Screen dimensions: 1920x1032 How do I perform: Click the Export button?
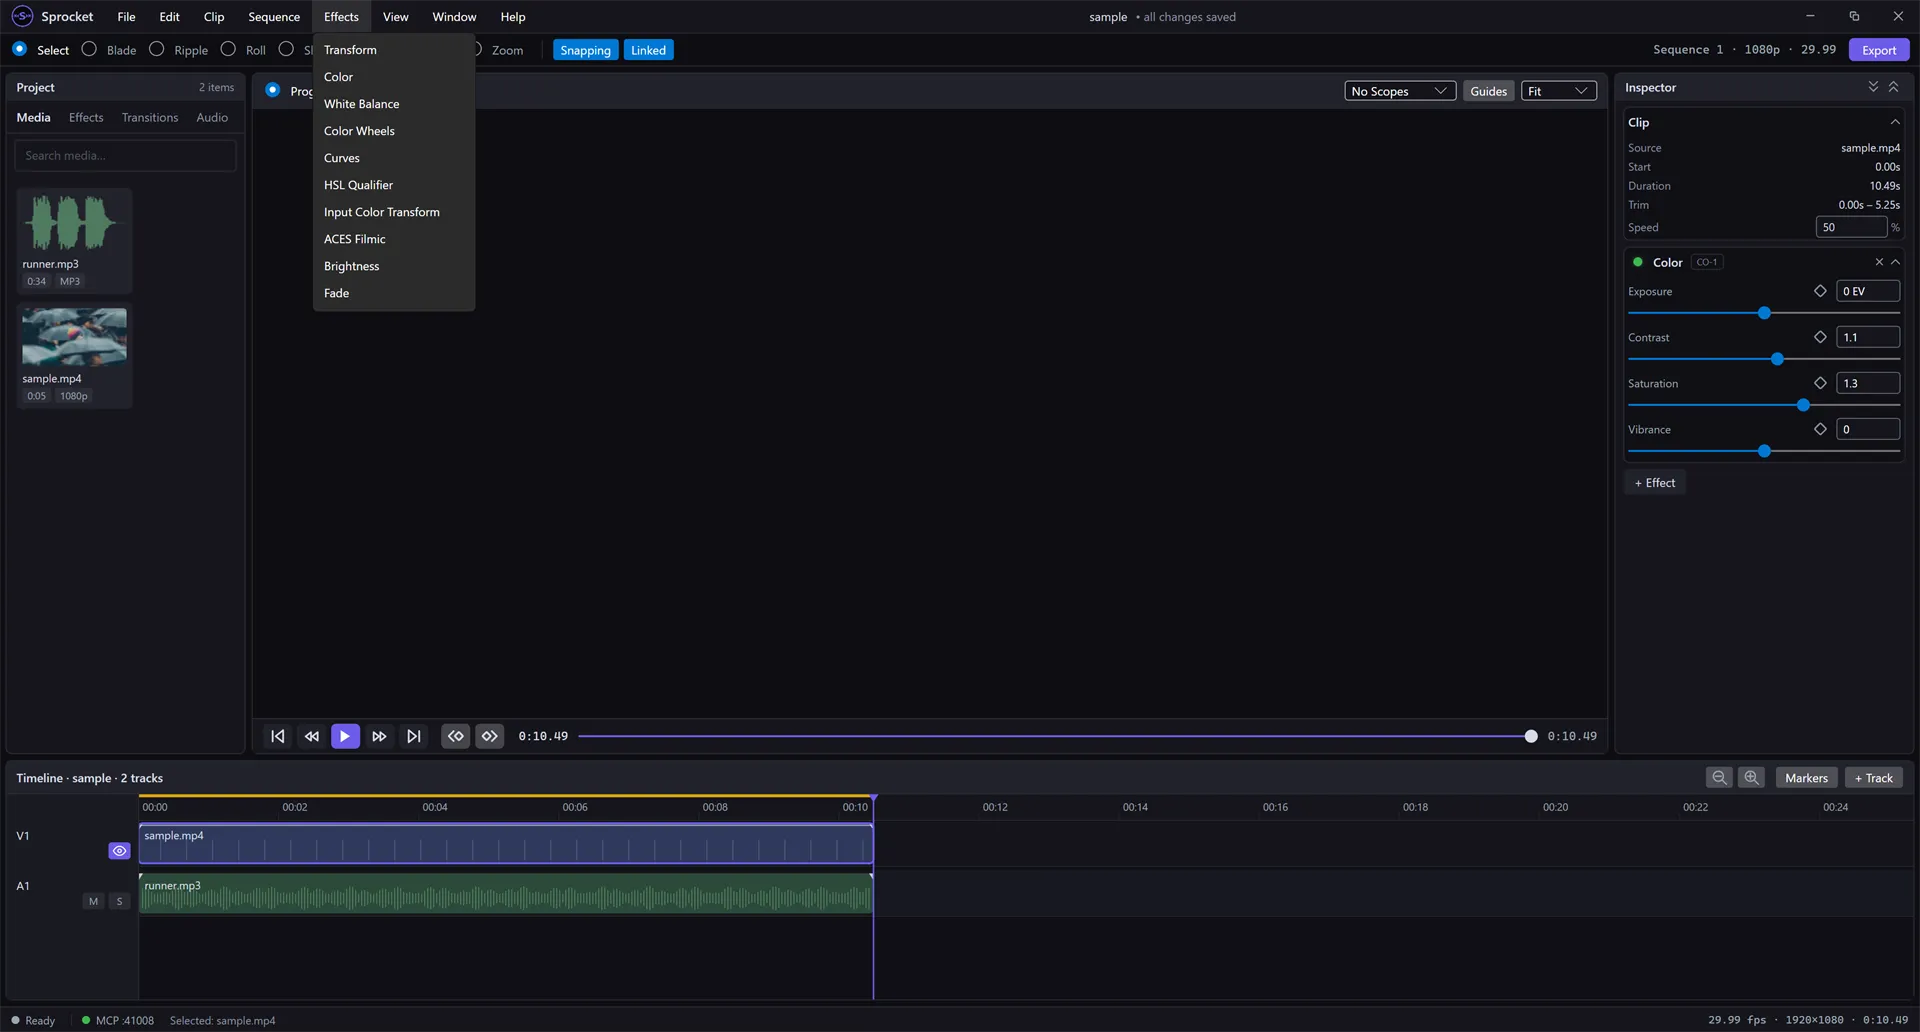pos(1878,50)
